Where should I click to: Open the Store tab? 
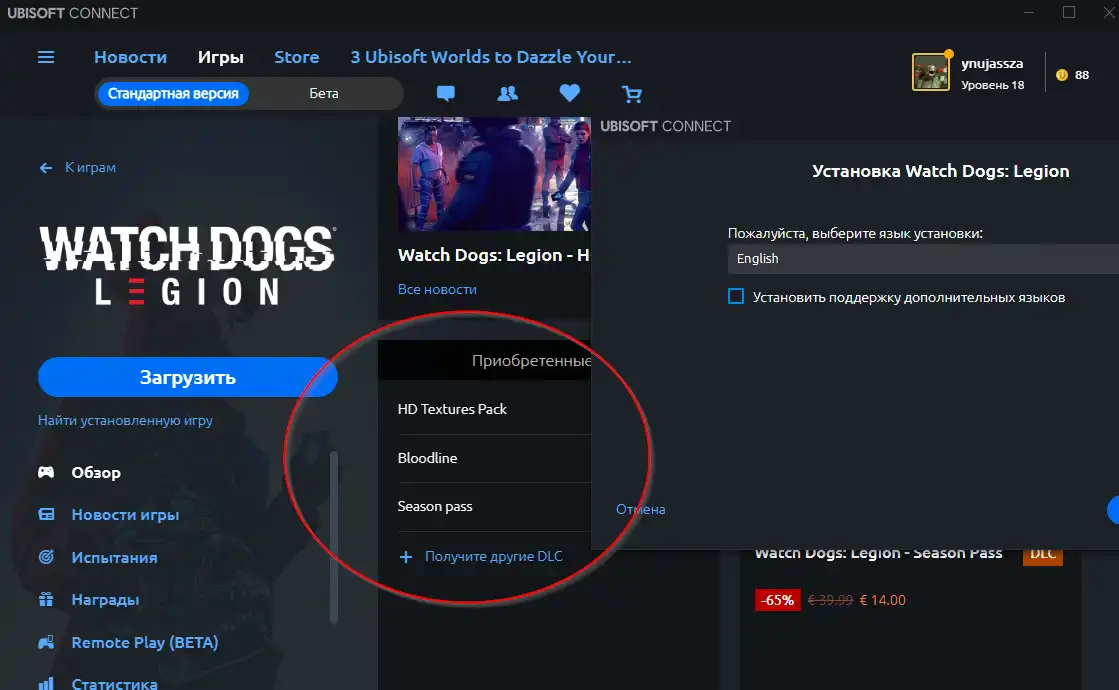click(x=297, y=57)
